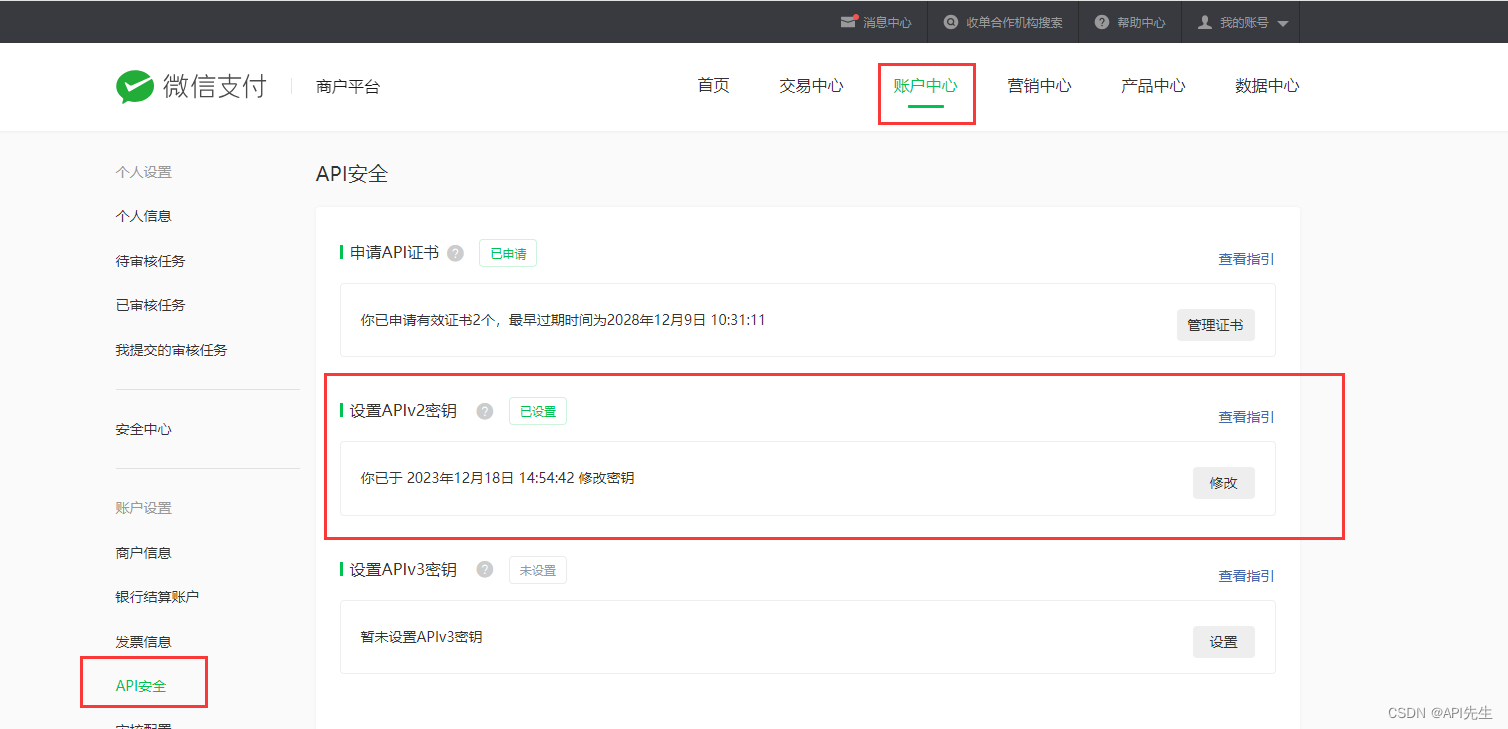The image size is (1508, 729).
Task: Click the WeChat Pay logo icon
Action: (x=135, y=87)
